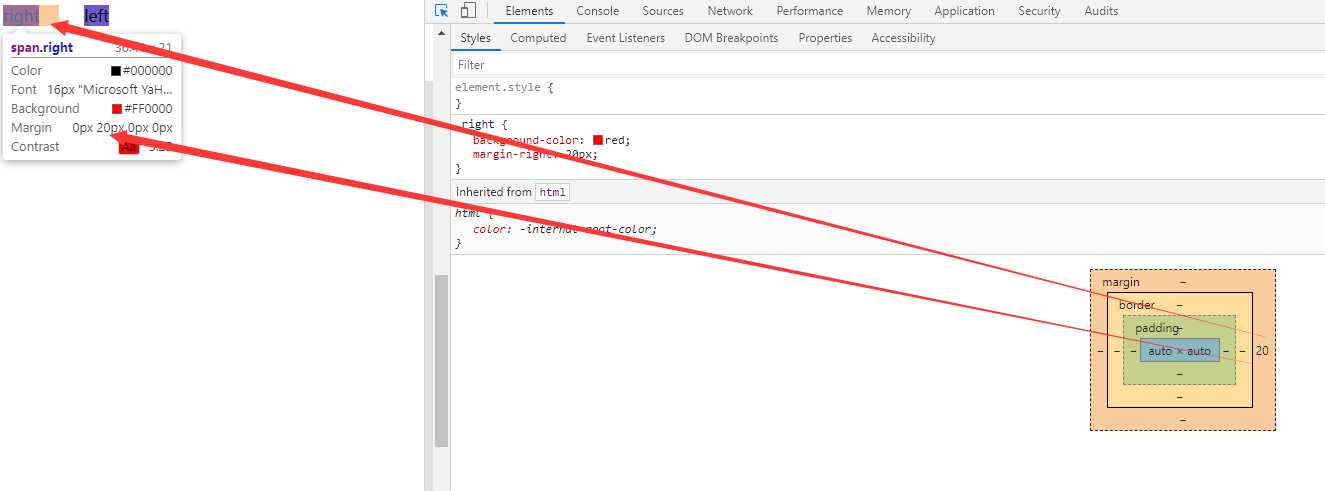Click the auto × auto content box
Viewport: 1325px width, 491px height.
[x=1179, y=351]
